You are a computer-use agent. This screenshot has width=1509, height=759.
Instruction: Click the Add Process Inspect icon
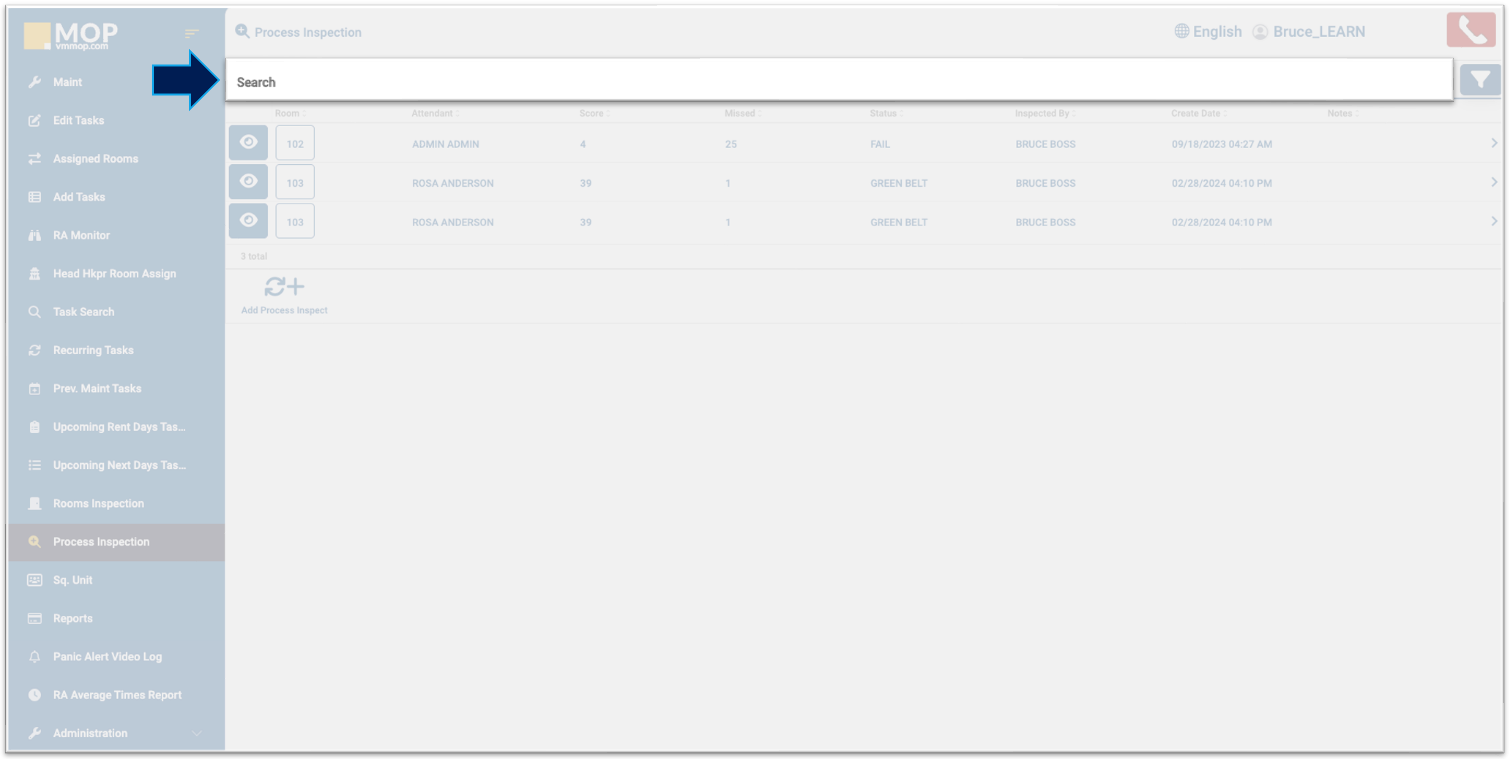[x=284, y=288]
